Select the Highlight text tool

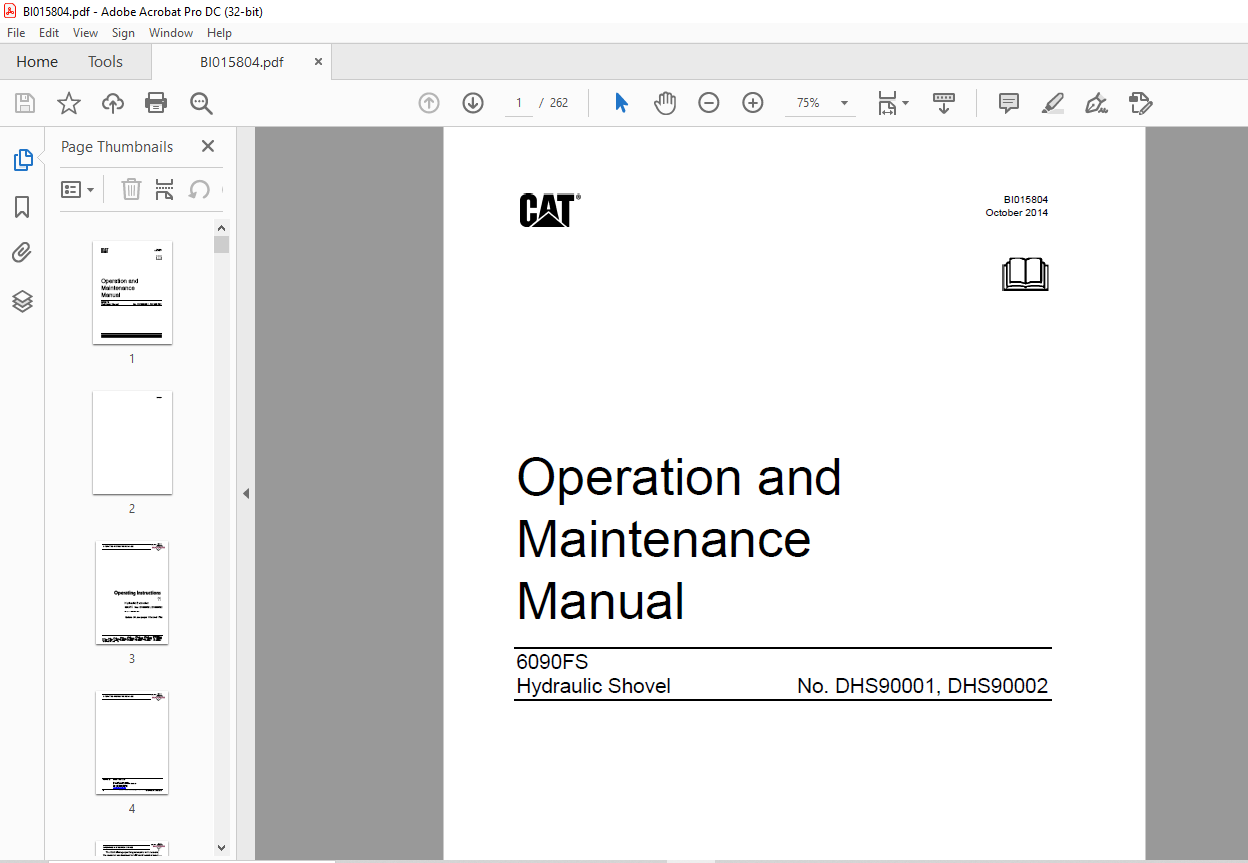tap(1052, 103)
